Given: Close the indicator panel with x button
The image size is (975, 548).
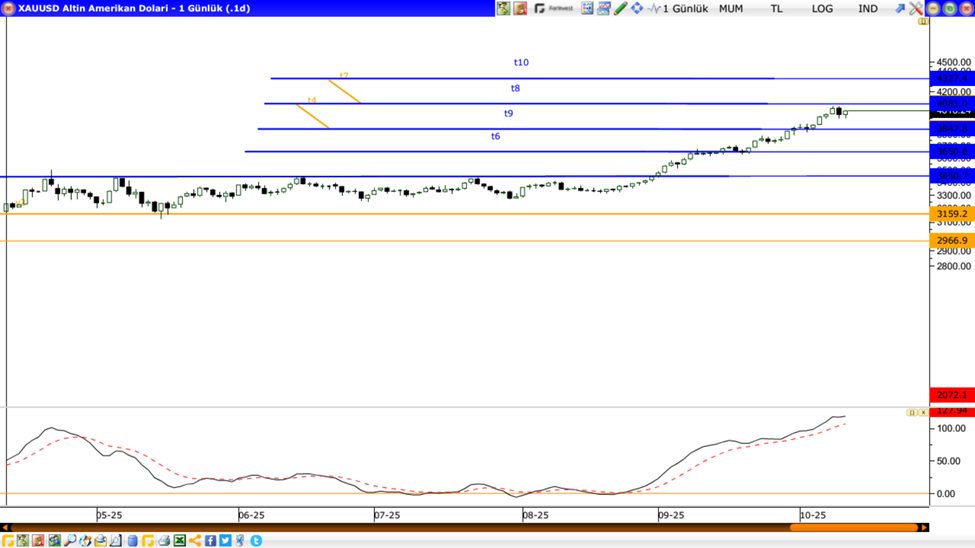Looking at the screenshot, I should 922,412.
